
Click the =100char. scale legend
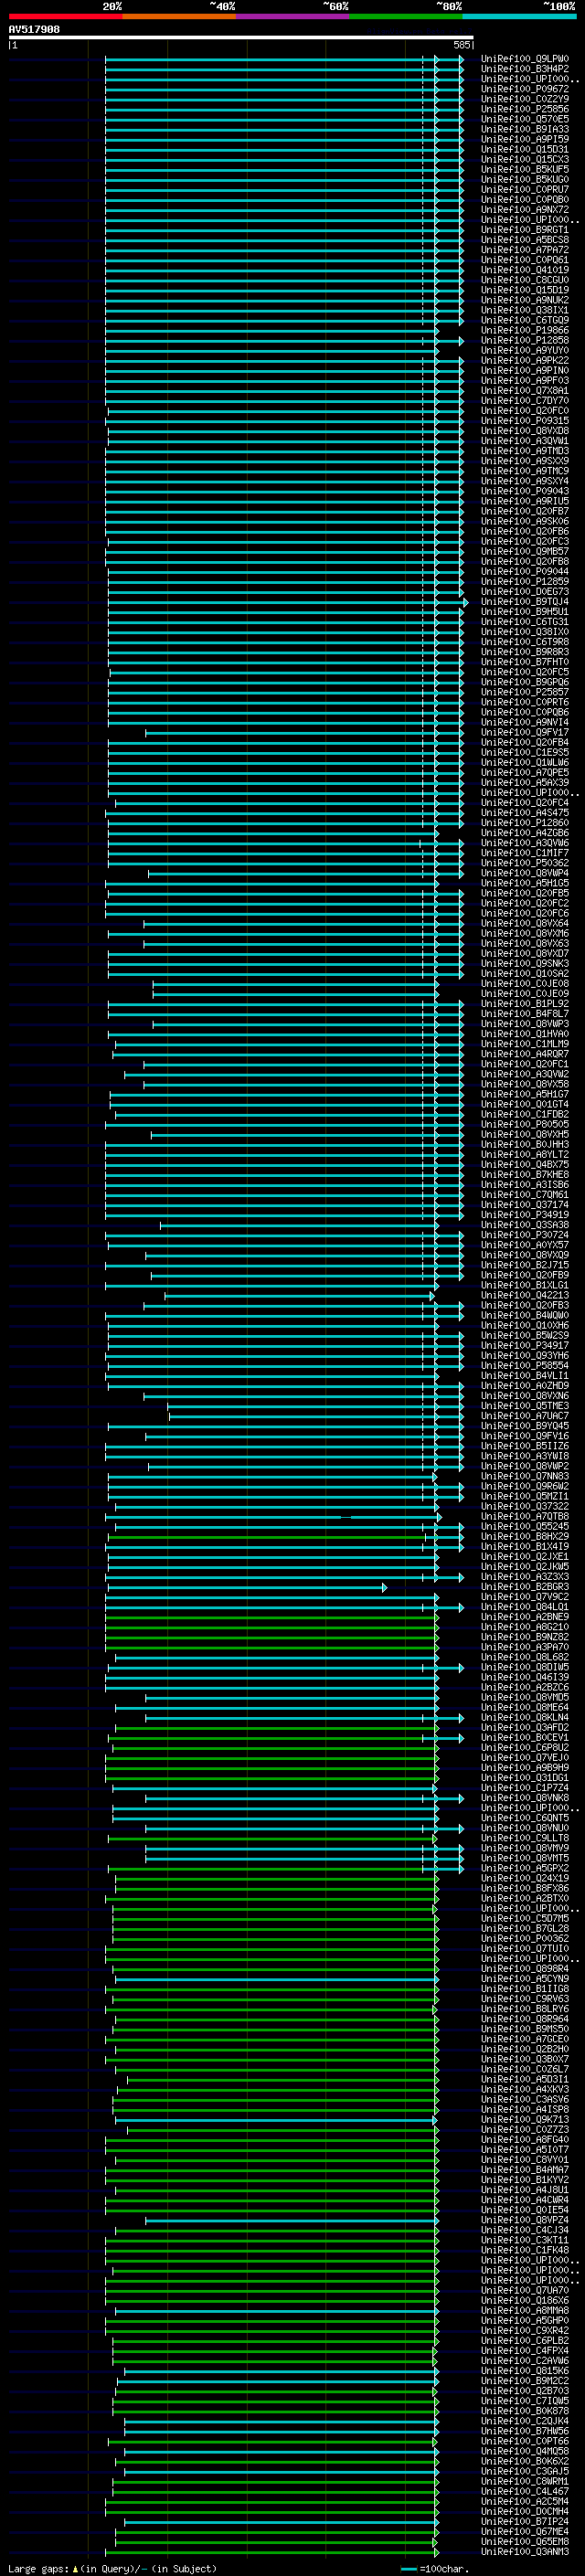tap(434, 2568)
